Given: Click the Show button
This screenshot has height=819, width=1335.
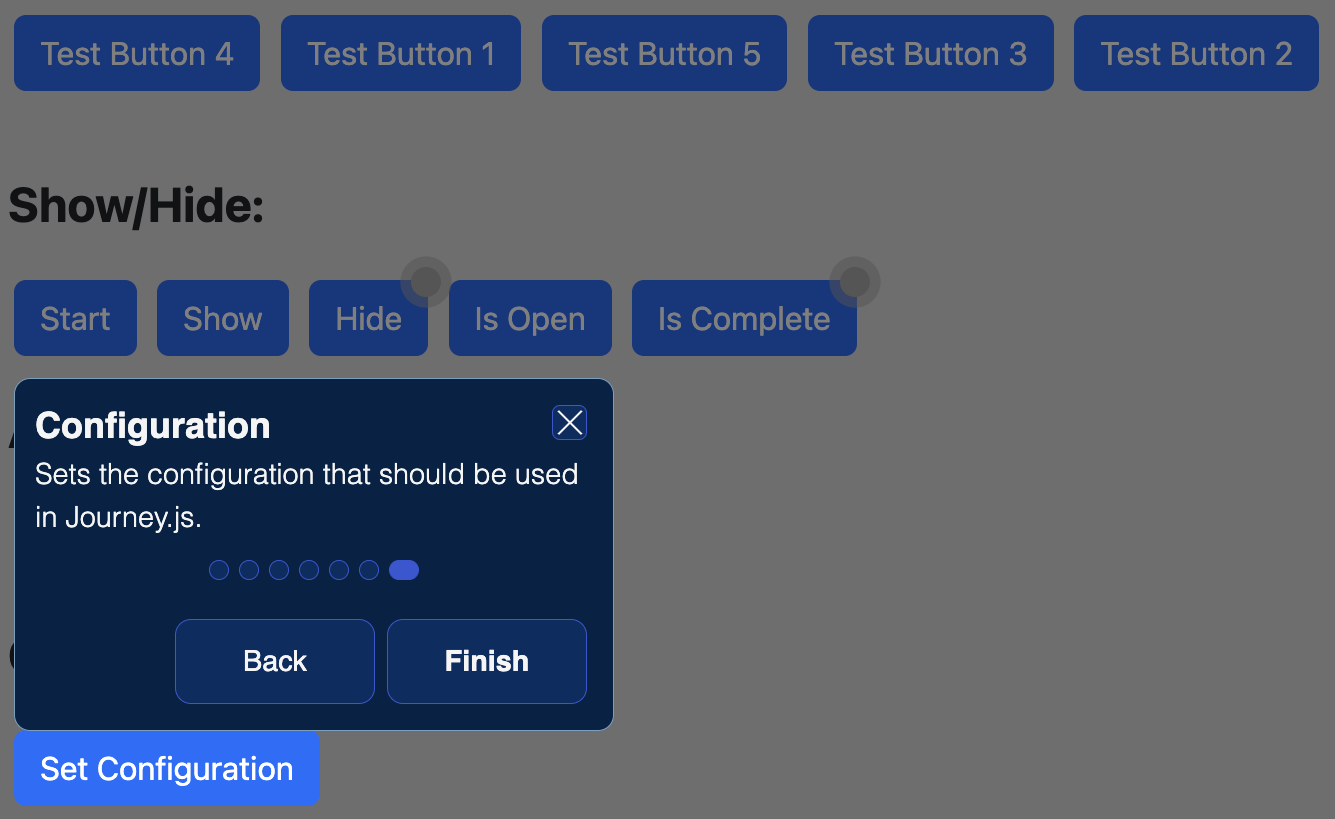Looking at the screenshot, I should (223, 319).
